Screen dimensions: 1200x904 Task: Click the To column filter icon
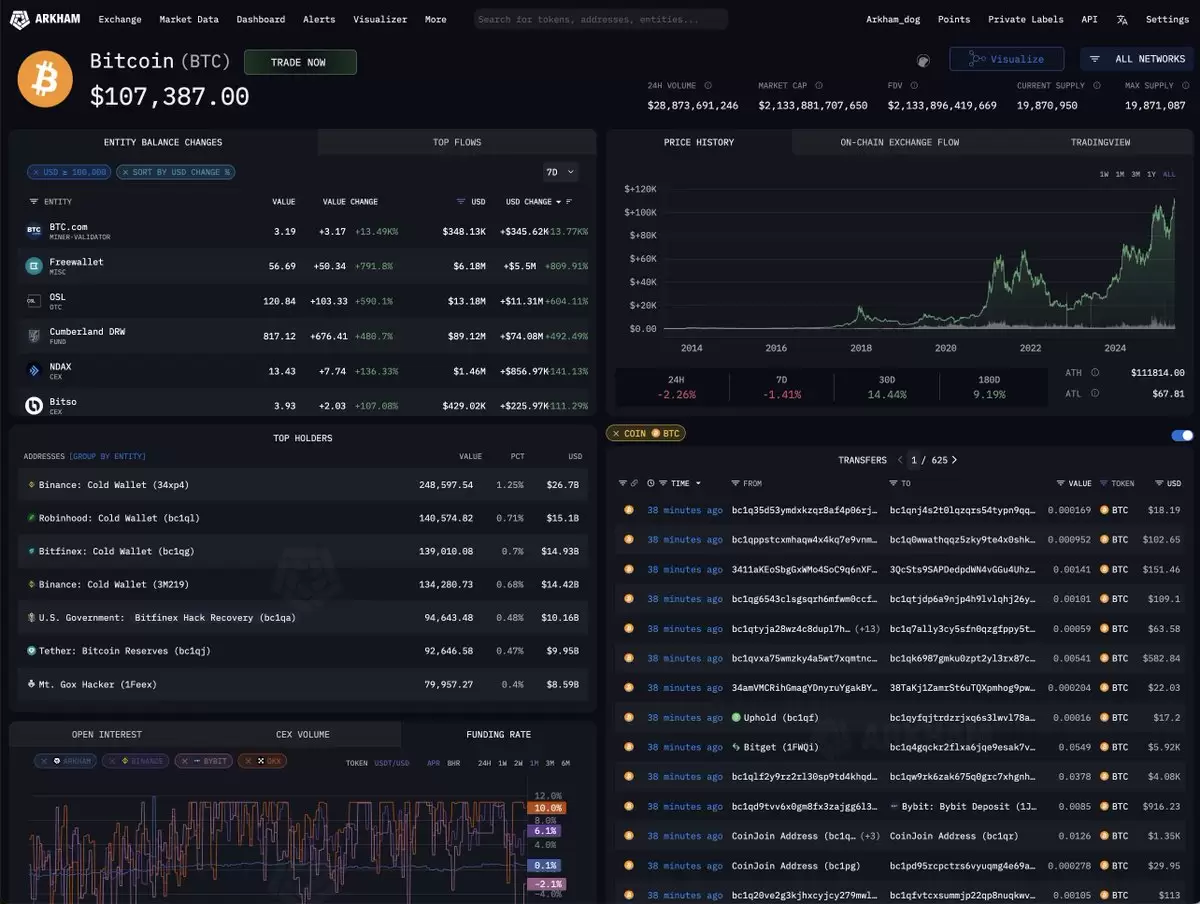894,484
